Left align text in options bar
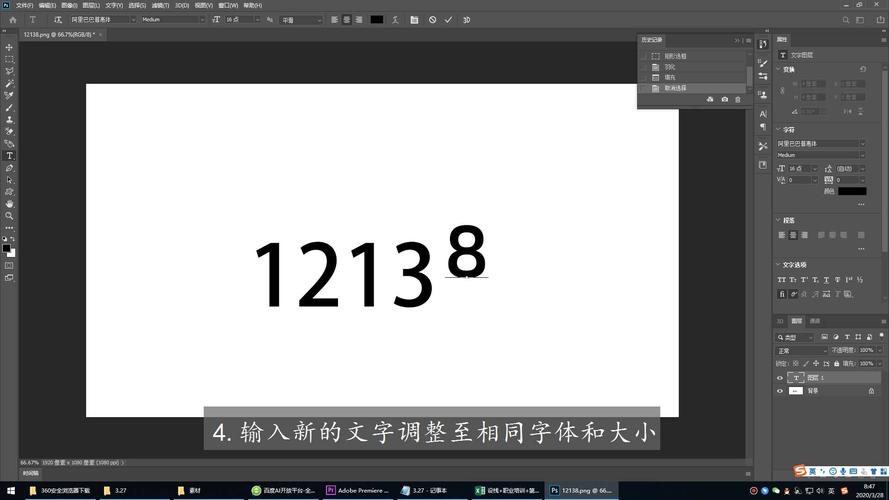Screen dimensions: 889x500 click(x=335, y=20)
